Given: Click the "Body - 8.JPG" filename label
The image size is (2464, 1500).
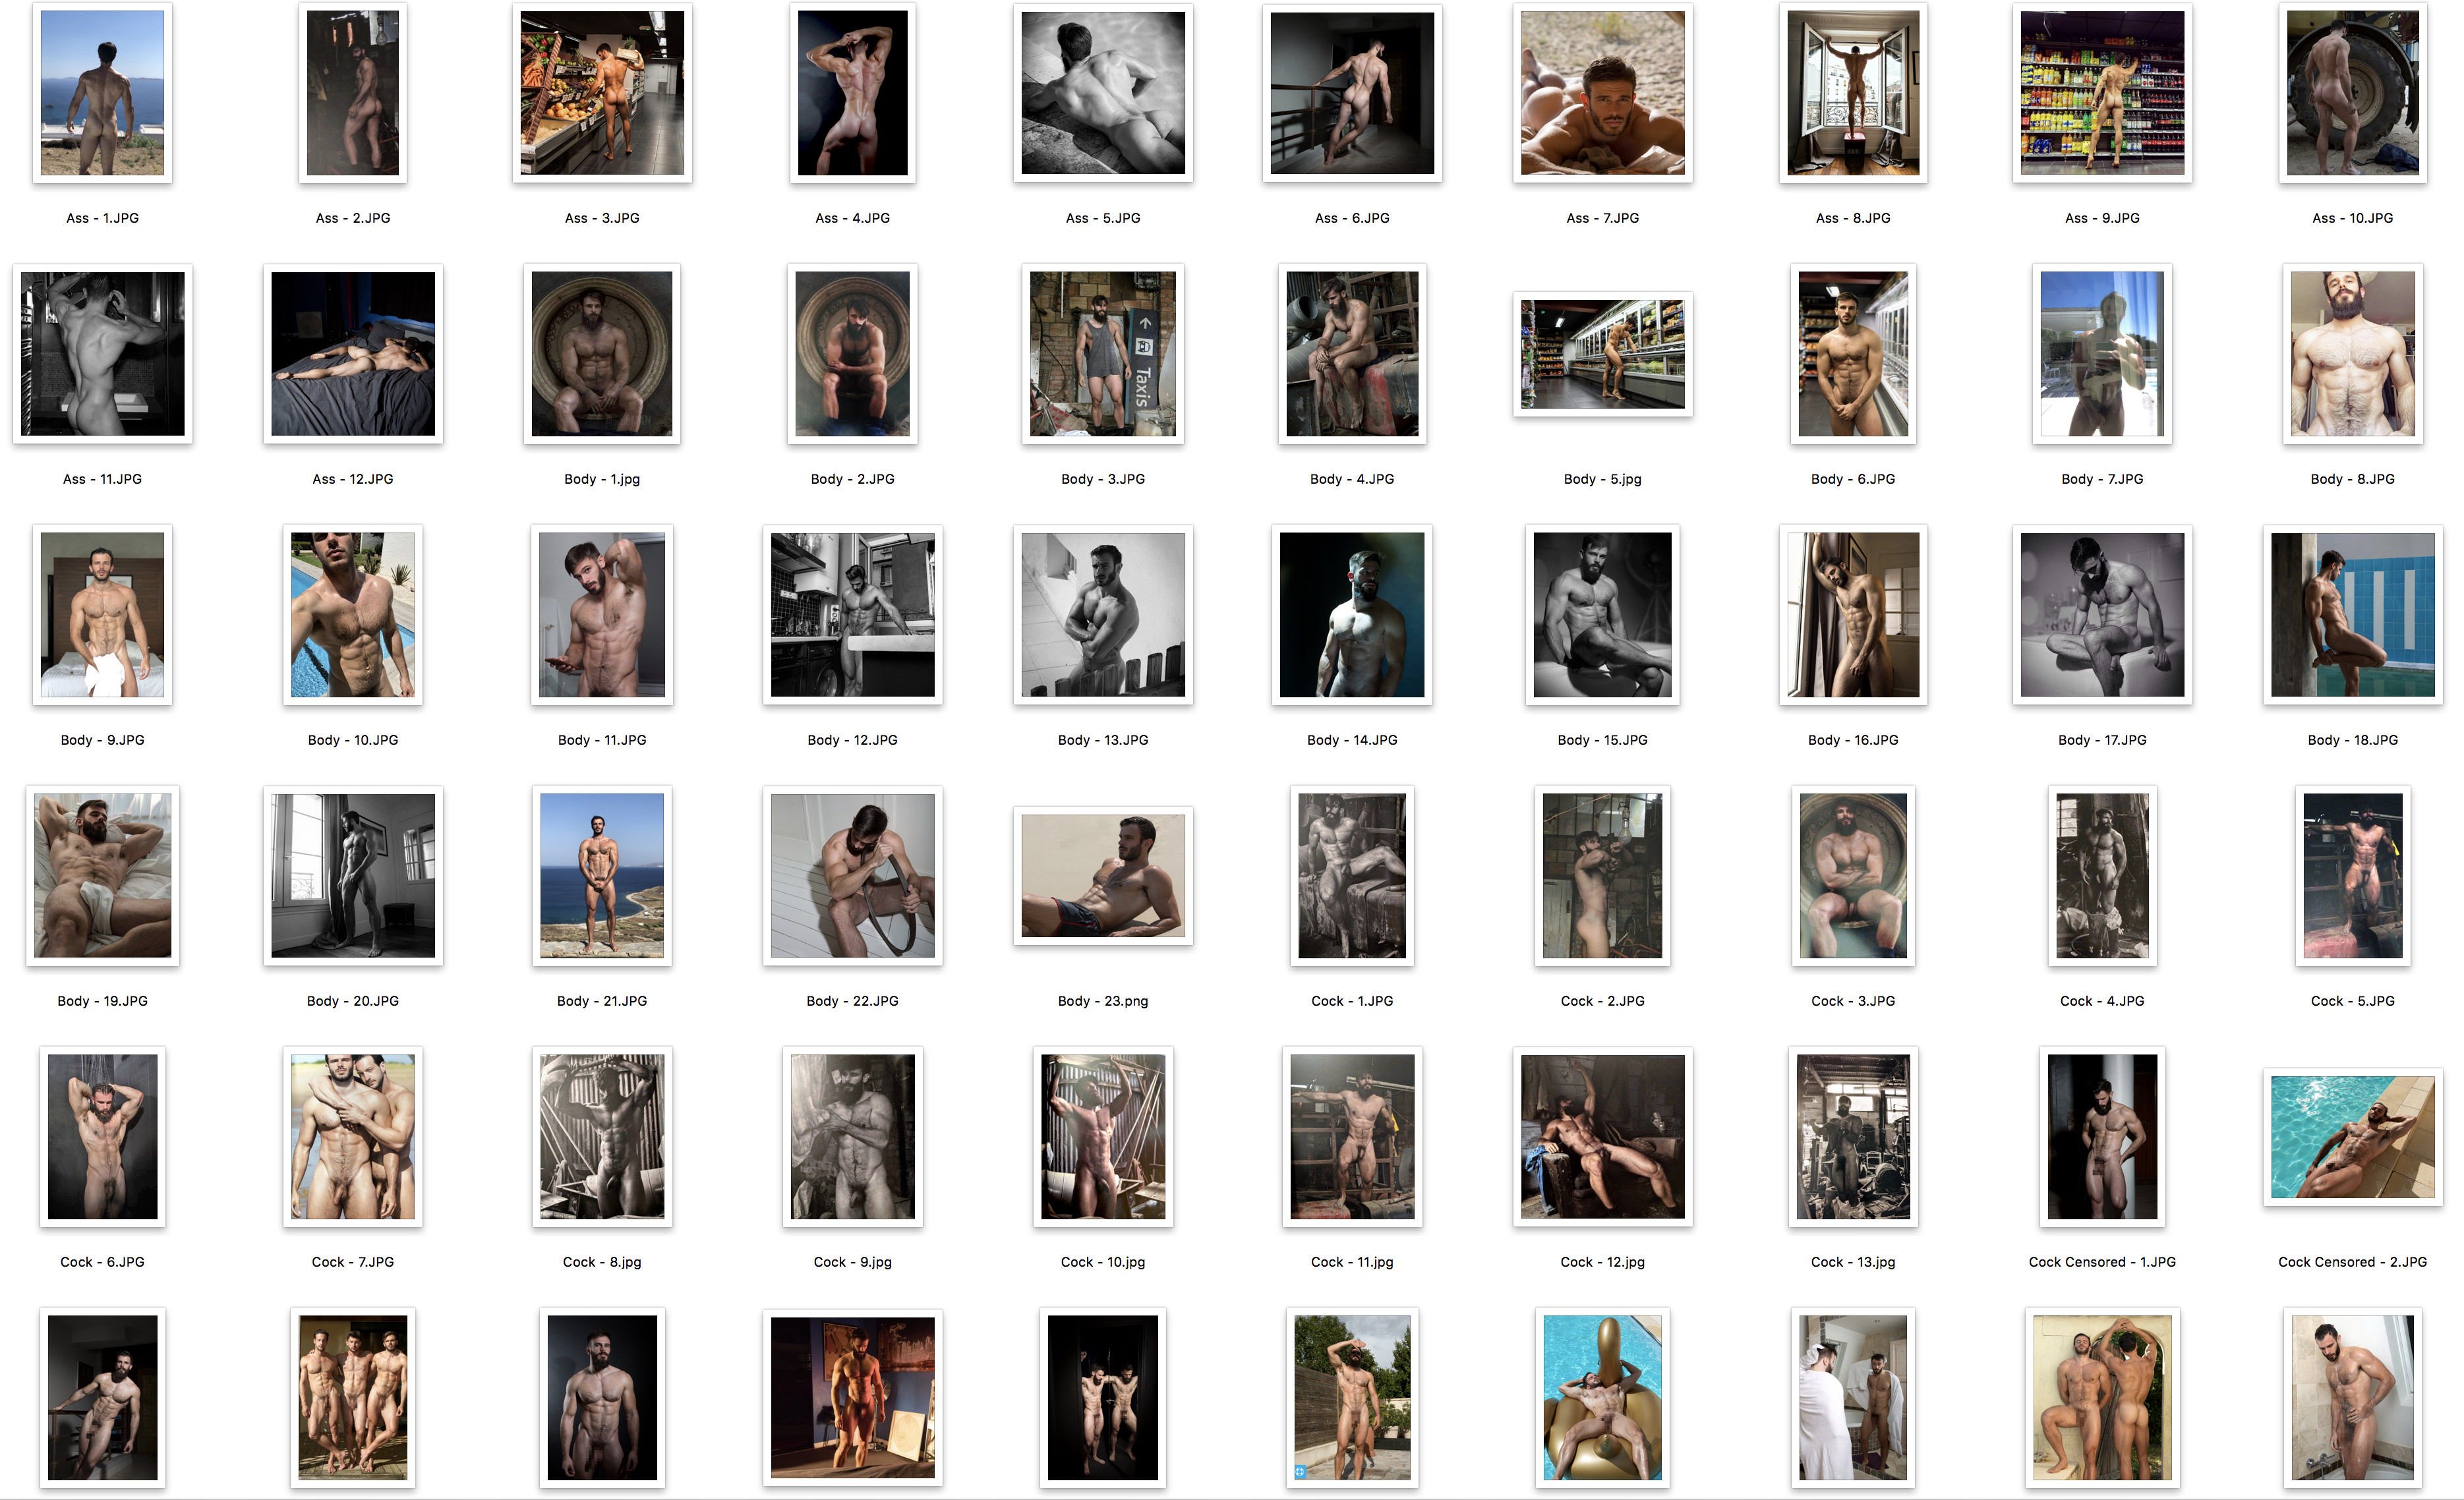Looking at the screenshot, I should tap(2352, 479).
